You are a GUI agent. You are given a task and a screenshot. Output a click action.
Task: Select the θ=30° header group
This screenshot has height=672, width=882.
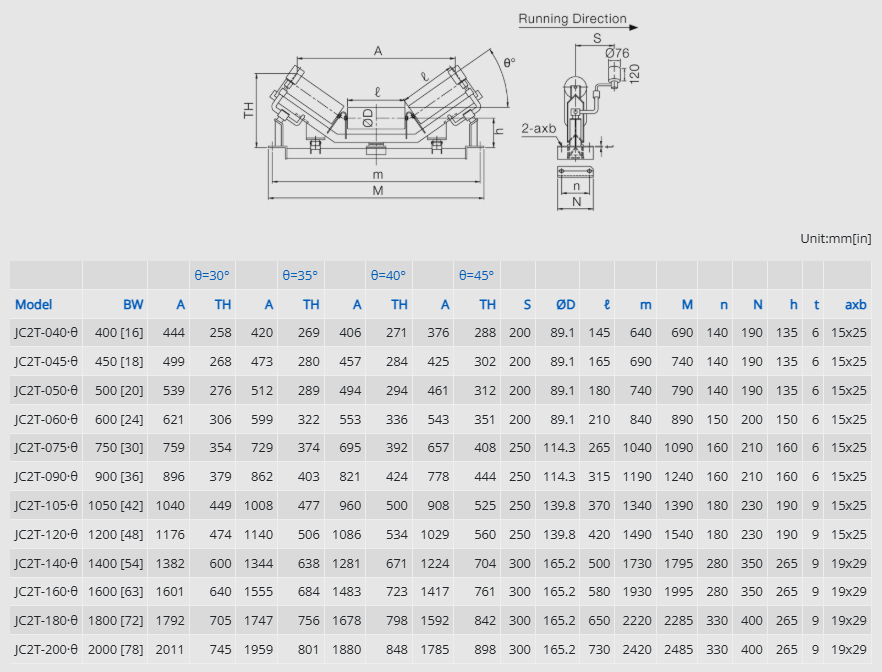tap(211, 274)
